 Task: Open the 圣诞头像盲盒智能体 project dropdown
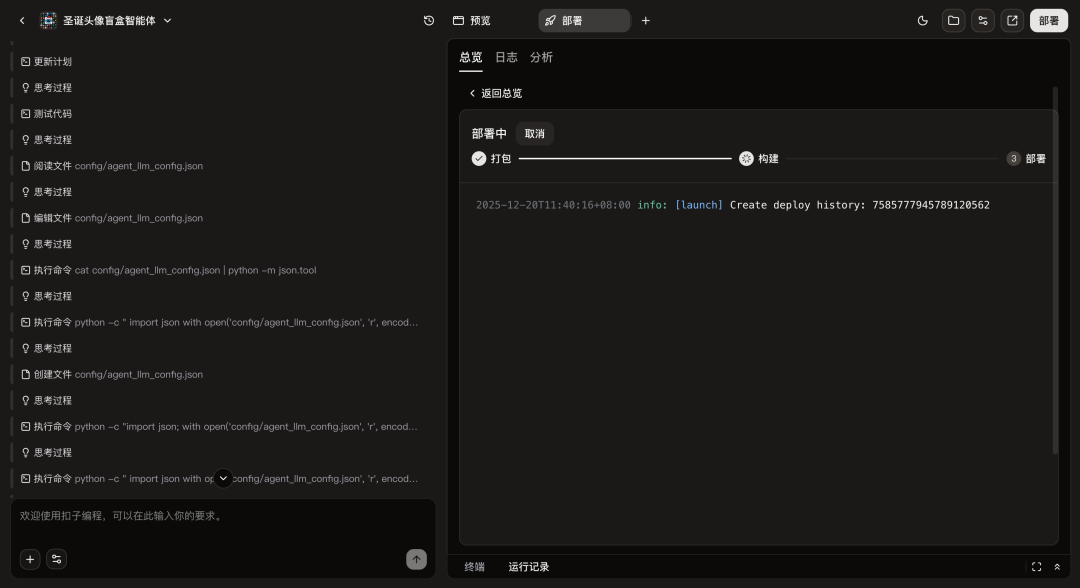[x=116, y=20]
